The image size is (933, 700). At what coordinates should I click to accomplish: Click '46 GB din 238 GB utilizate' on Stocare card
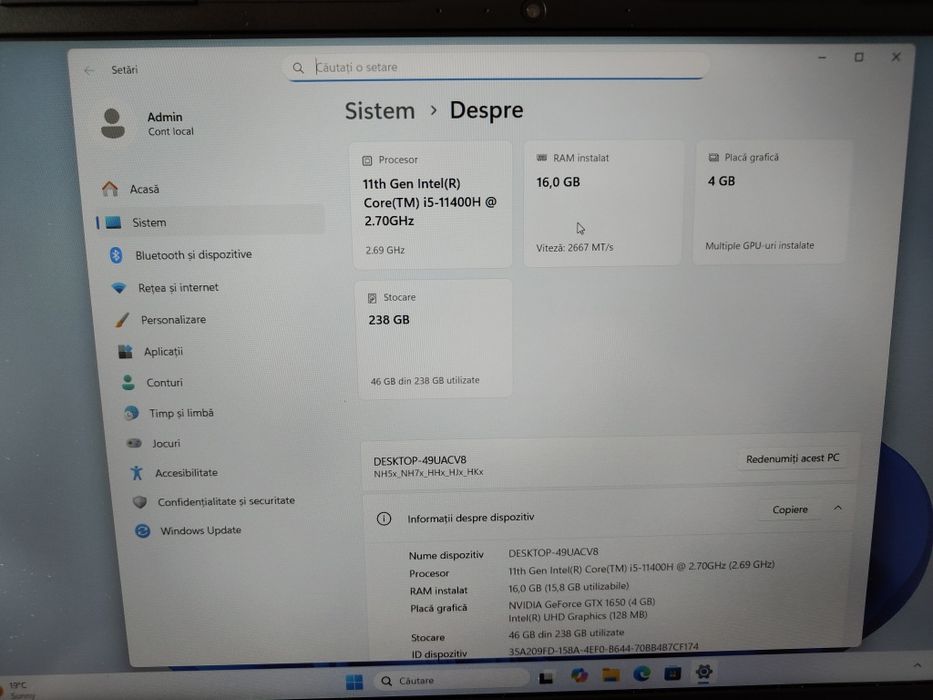[x=425, y=380]
